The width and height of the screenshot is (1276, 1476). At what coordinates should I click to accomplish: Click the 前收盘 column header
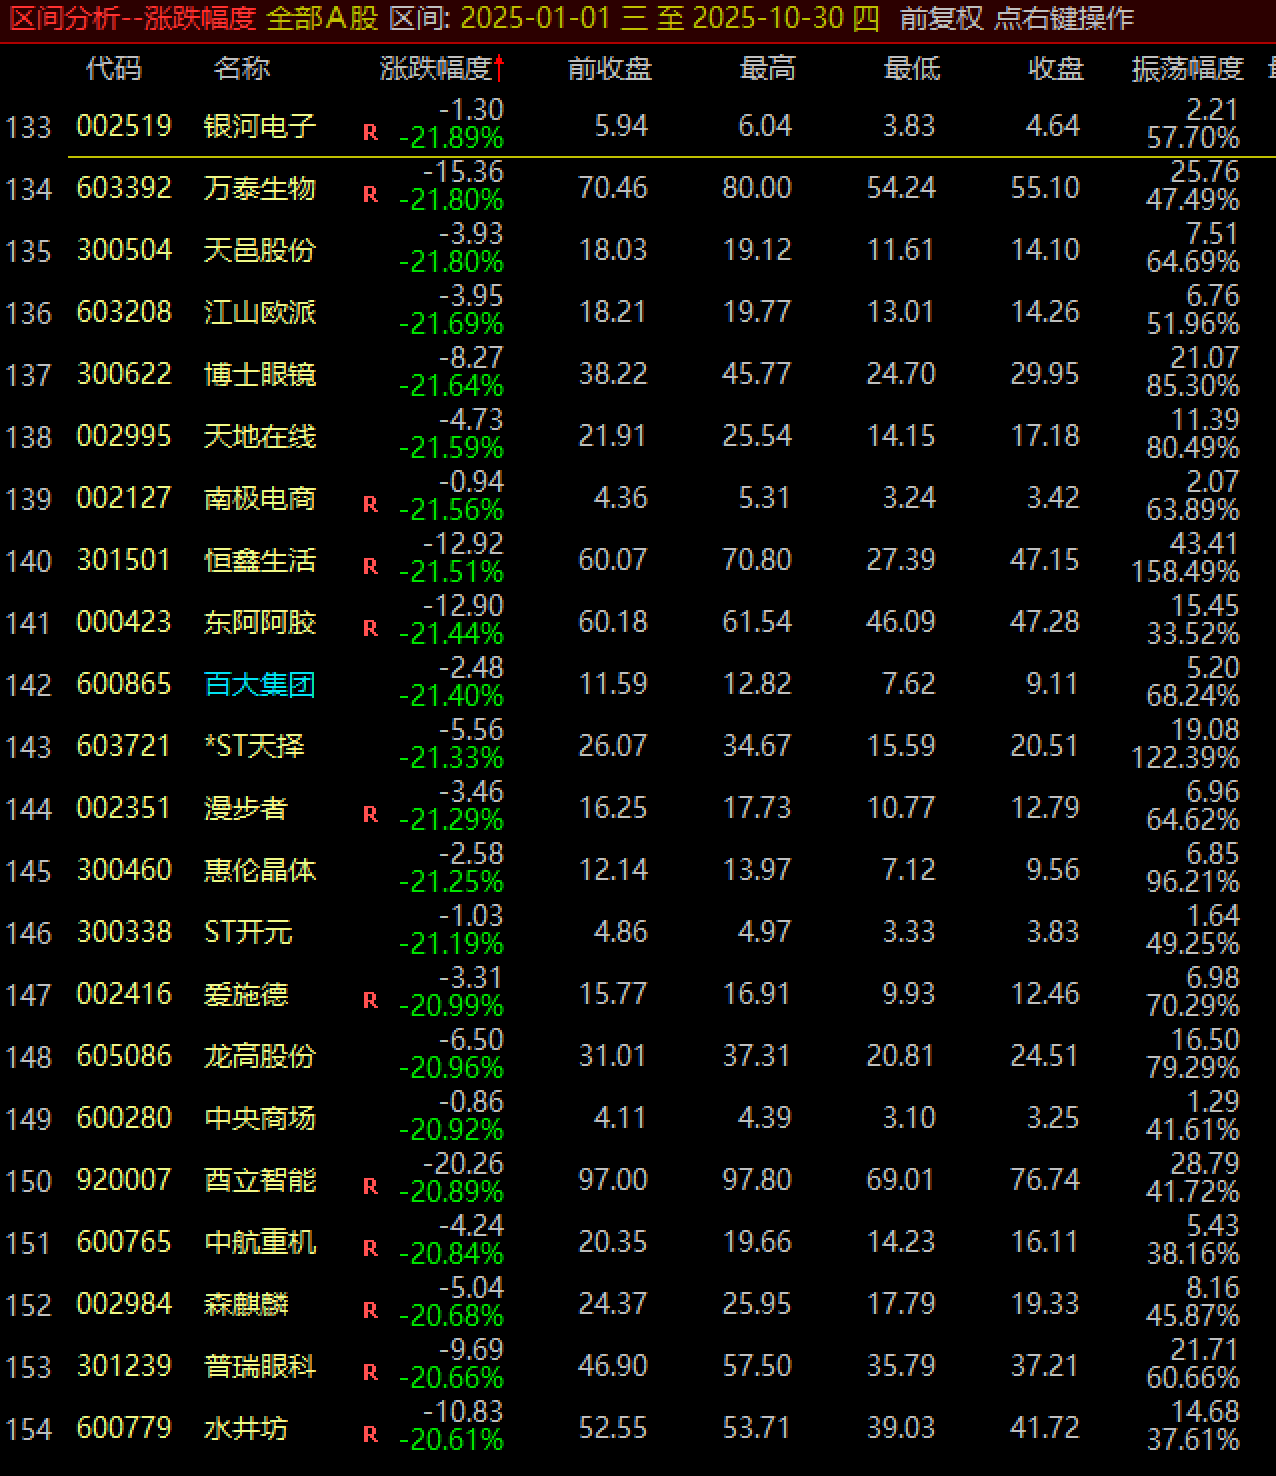tap(610, 68)
